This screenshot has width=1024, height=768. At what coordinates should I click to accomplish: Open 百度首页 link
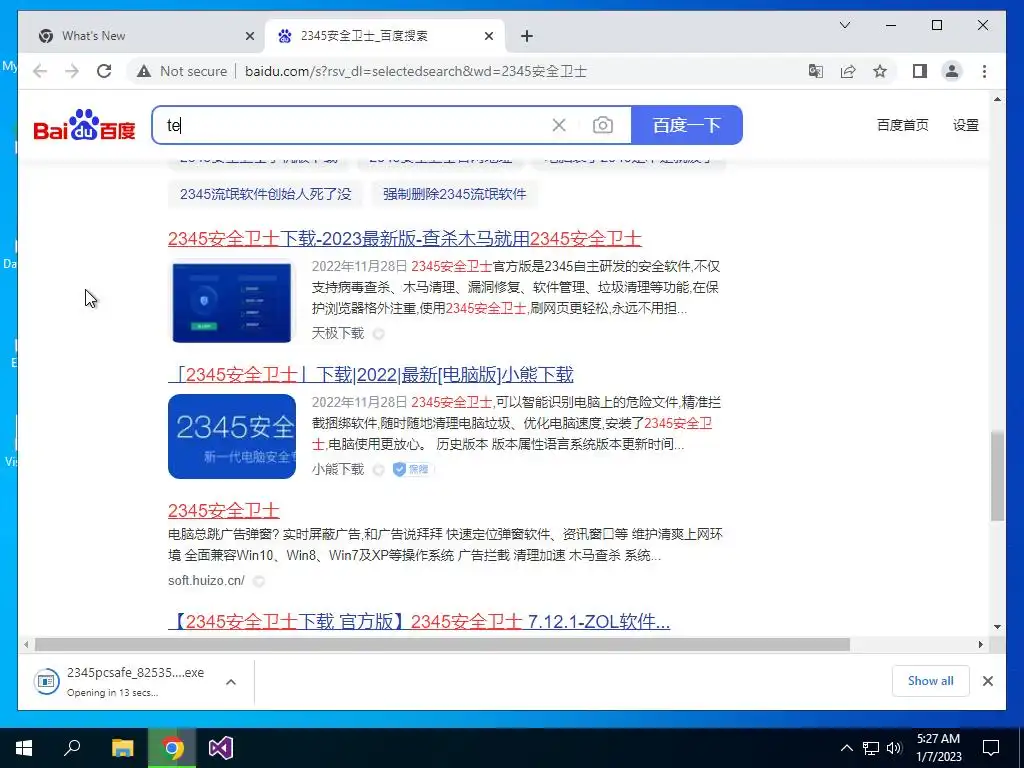(903, 125)
